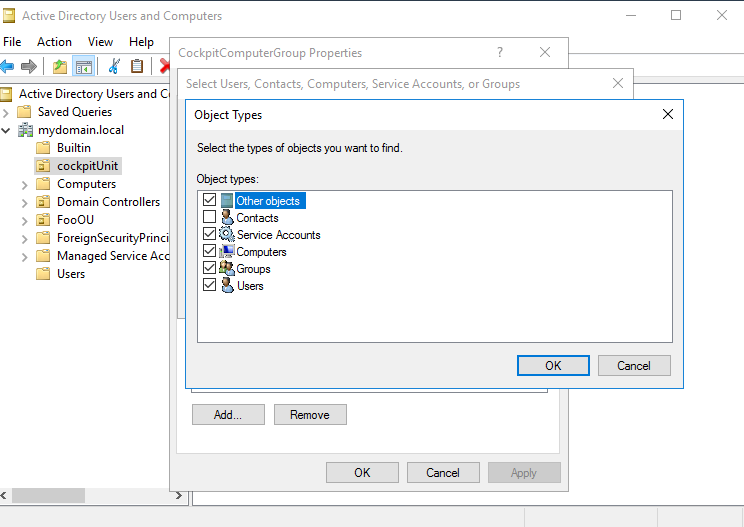Uncheck the Computers checkbox

pos(209,250)
